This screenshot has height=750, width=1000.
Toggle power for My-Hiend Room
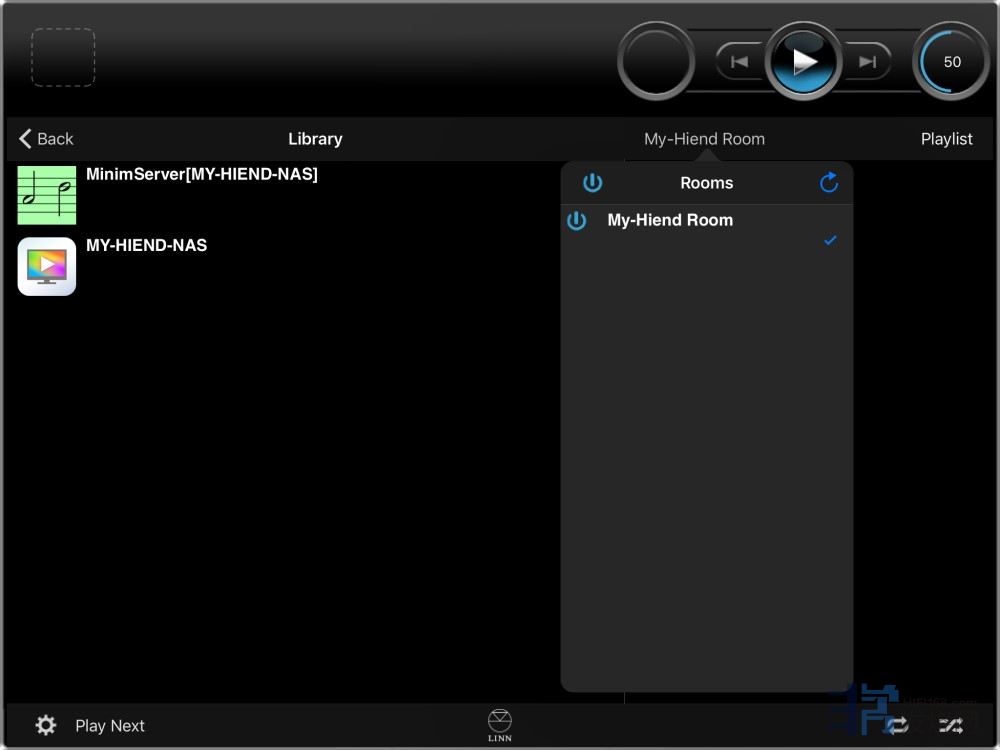pyautogui.click(x=577, y=221)
